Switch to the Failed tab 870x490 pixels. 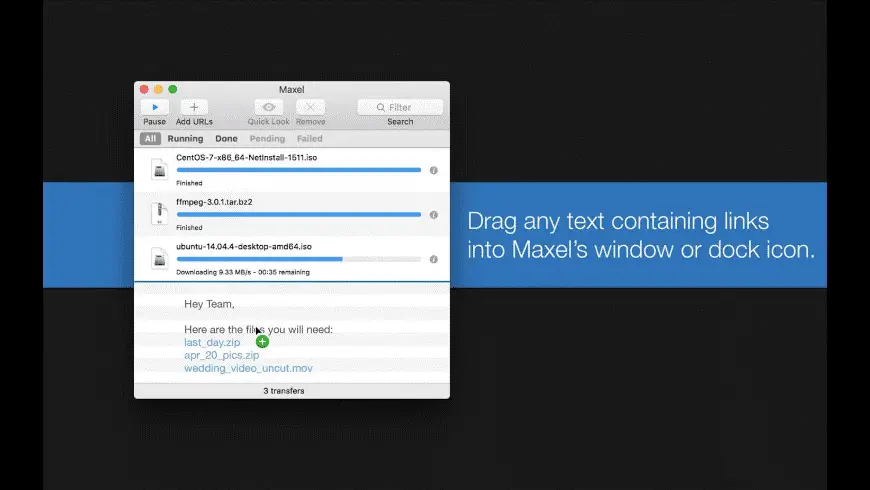pyautogui.click(x=310, y=139)
